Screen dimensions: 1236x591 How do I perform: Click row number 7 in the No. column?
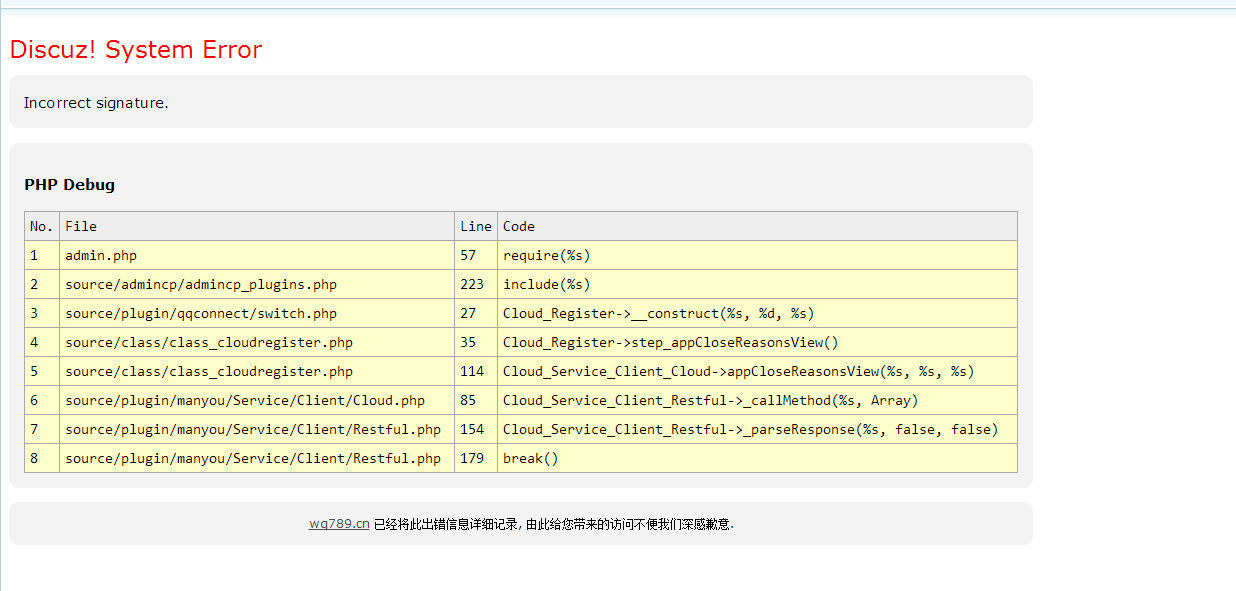tap(42, 429)
